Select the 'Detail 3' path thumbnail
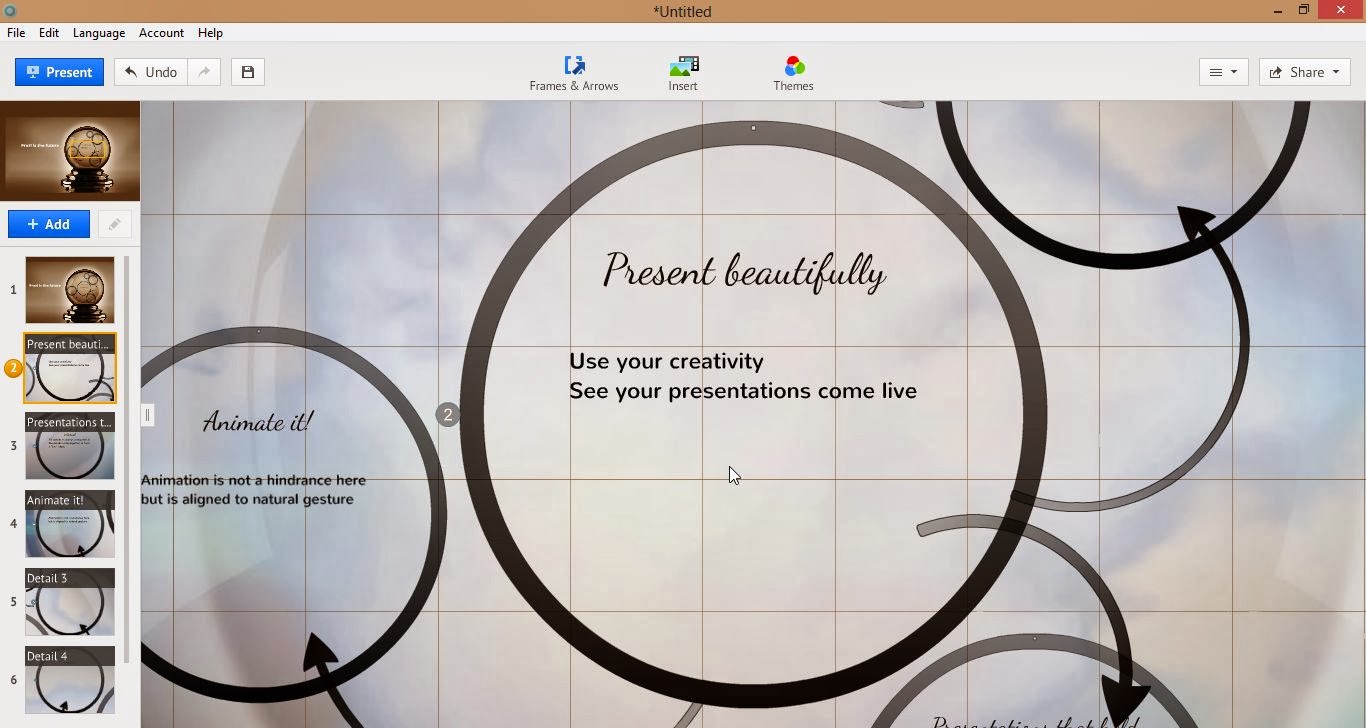This screenshot has height=728, width=1366. tap(70, 602)
